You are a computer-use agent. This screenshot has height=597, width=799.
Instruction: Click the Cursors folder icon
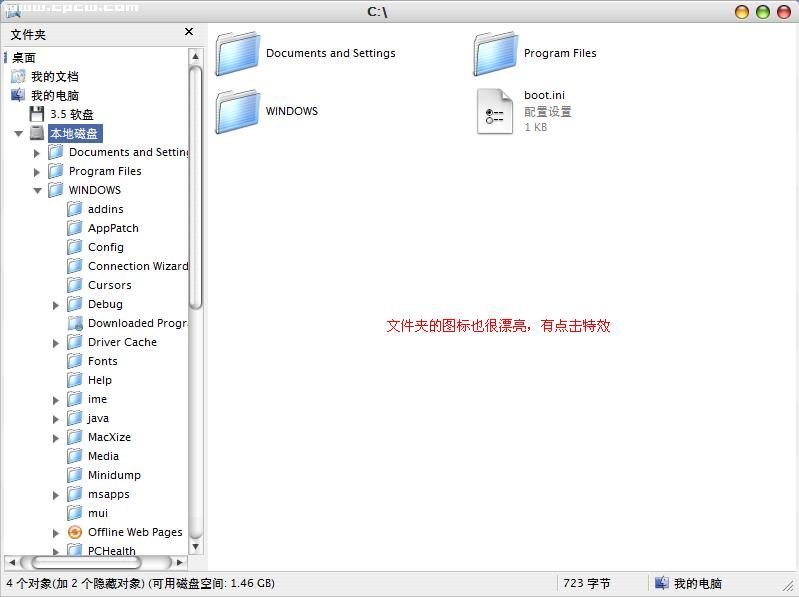(x=75, y=285)
